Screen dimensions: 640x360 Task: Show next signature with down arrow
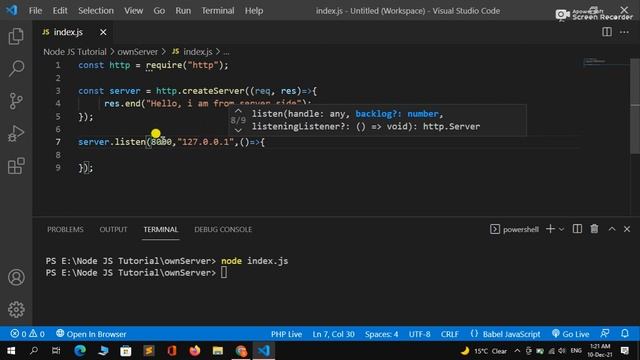(238, 130)
